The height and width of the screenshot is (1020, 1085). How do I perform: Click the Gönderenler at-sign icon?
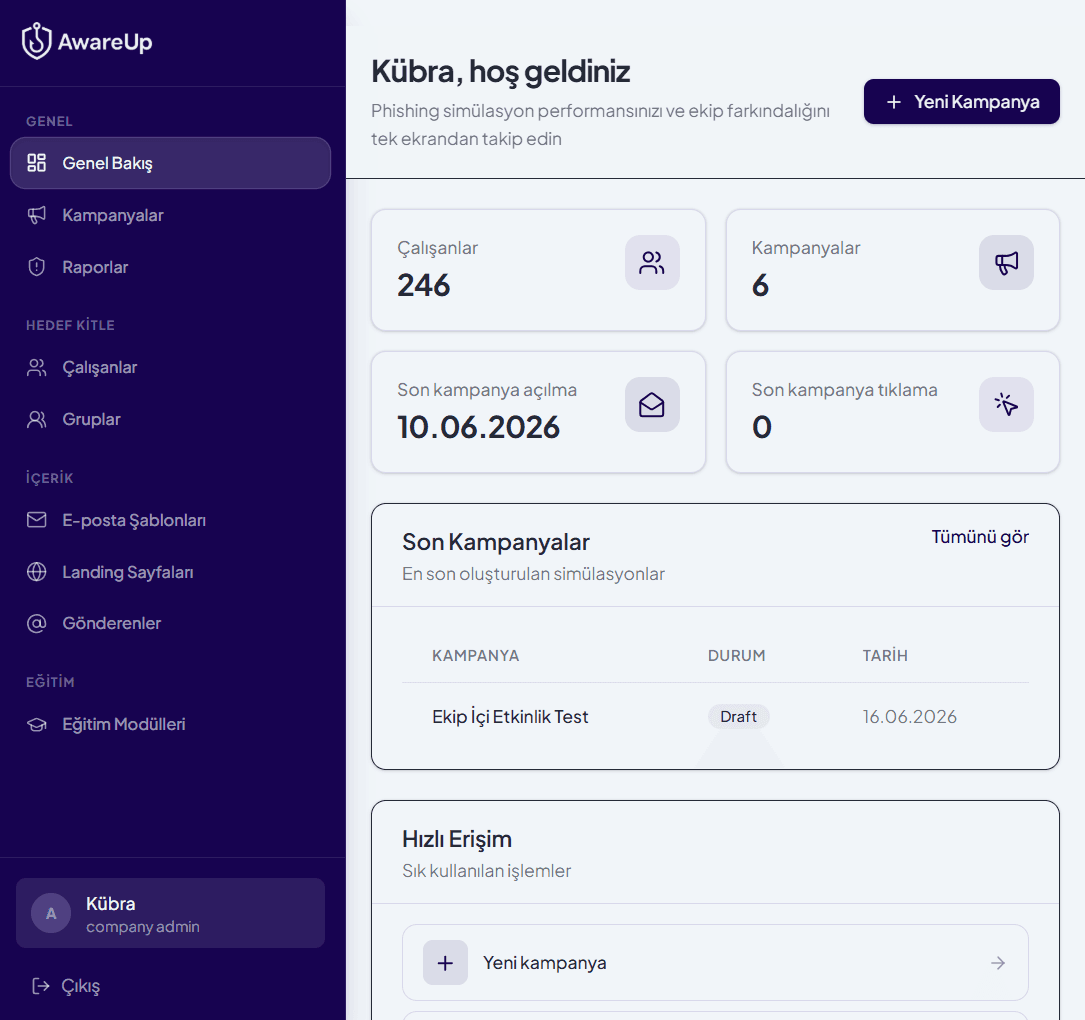pyautogui.click(x=37, y=623)
